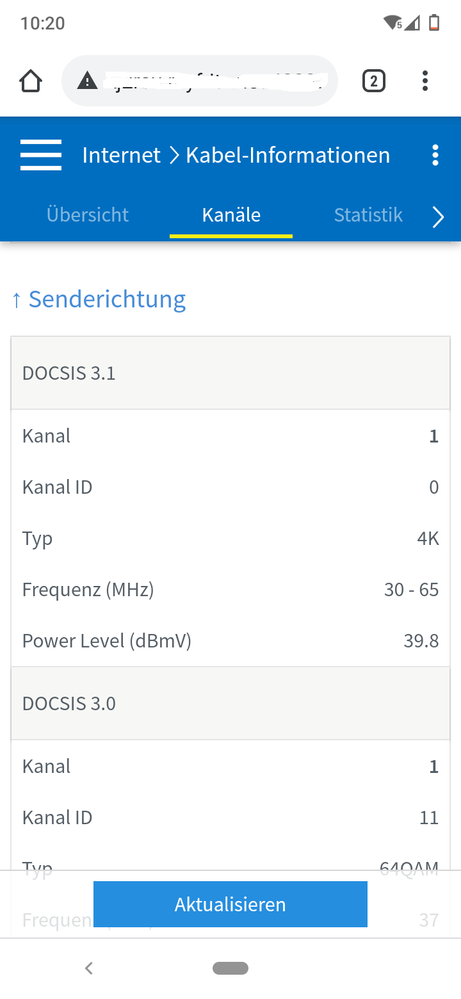Tap the URL address bar field

(x=199, y=81)
